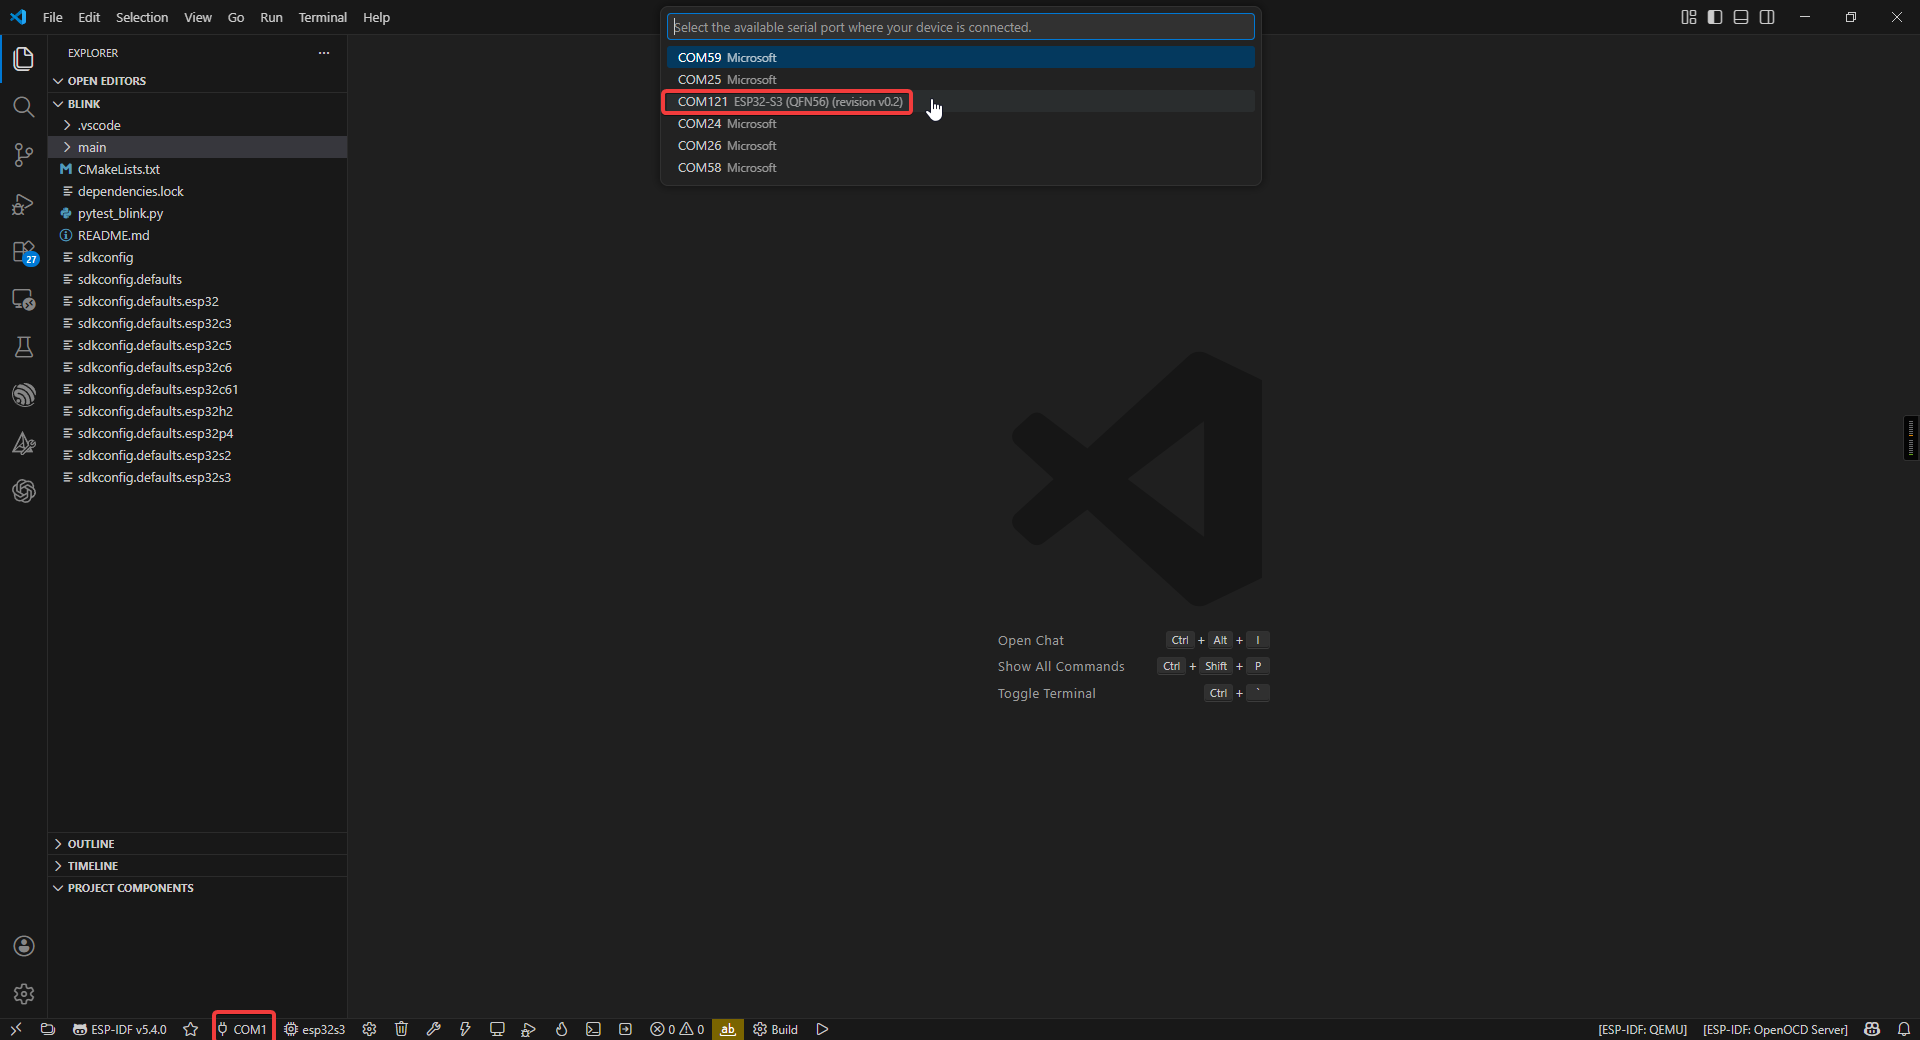Toggle the bottom panel layout icon
The image size is (1920, 1040).
pos(1741,17)
